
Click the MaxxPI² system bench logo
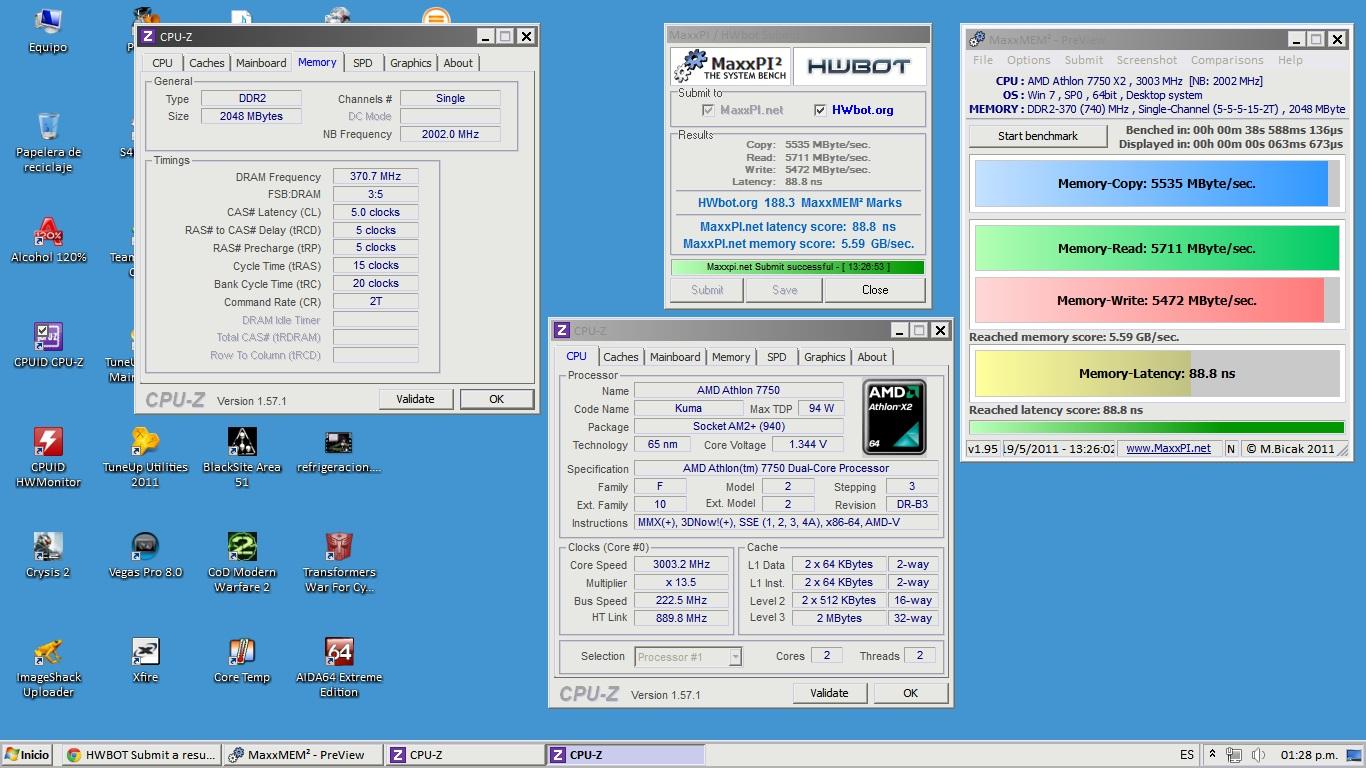[x=730, y=66]
